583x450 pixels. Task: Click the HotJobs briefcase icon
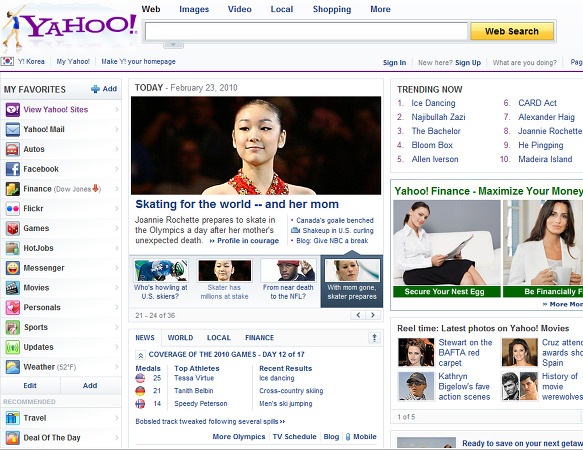point(13,248)
